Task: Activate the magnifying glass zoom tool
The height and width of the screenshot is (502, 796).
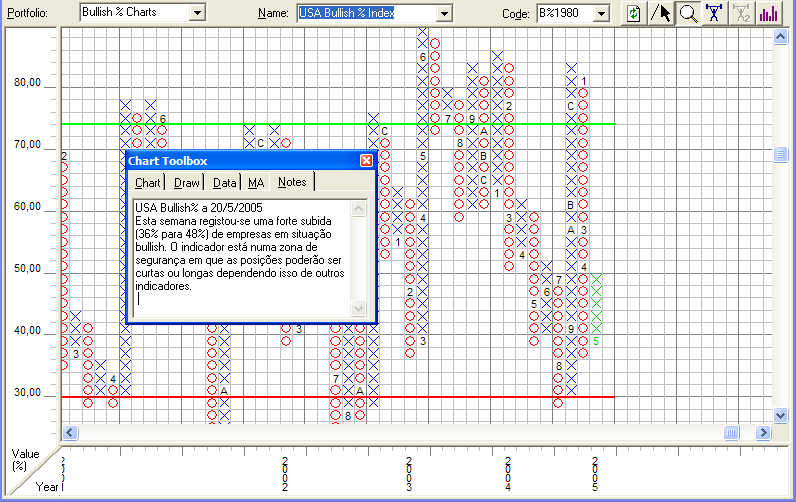Action: tap(688, 13)
